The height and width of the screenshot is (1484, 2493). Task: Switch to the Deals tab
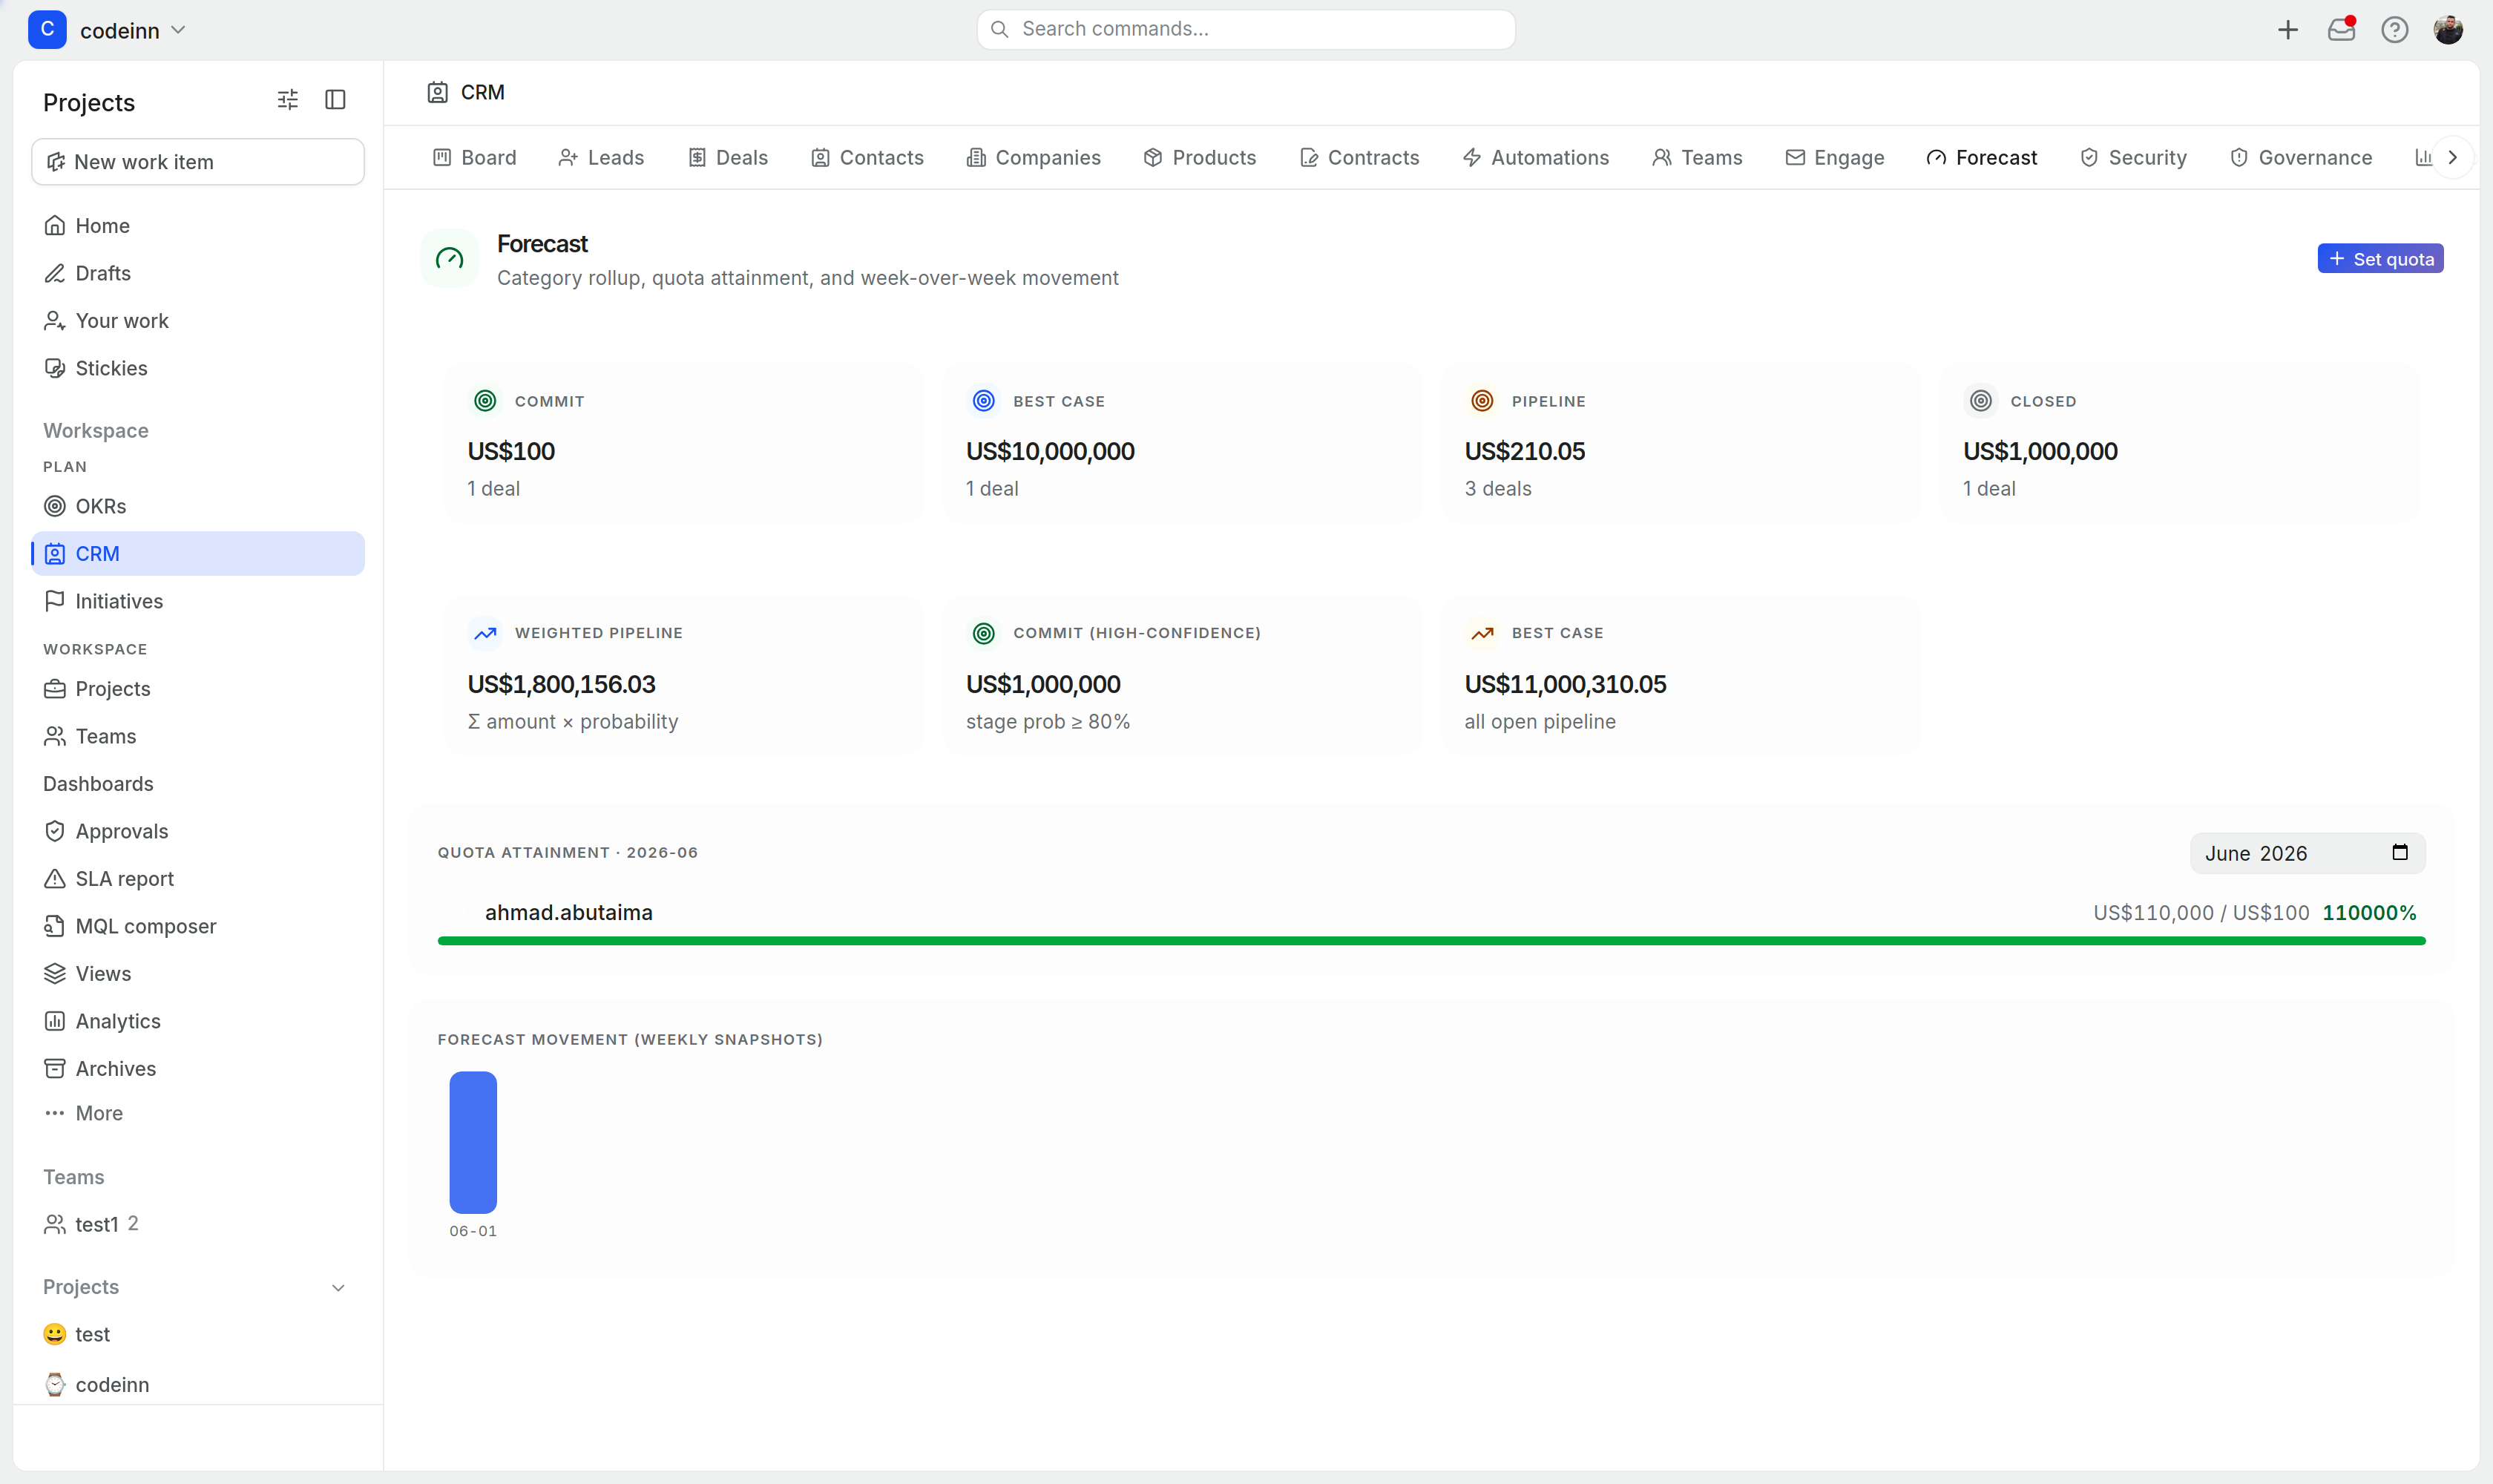pos(728,158)
